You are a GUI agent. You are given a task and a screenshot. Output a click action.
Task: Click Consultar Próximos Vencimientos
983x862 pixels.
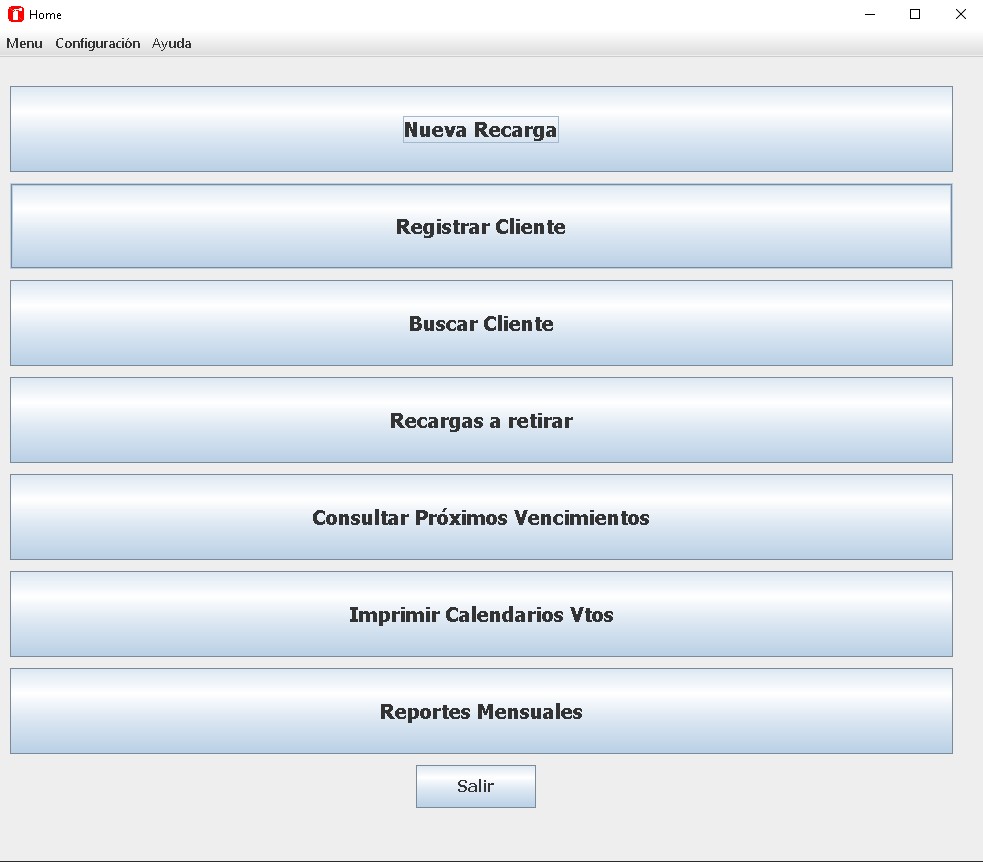[481, 518]
